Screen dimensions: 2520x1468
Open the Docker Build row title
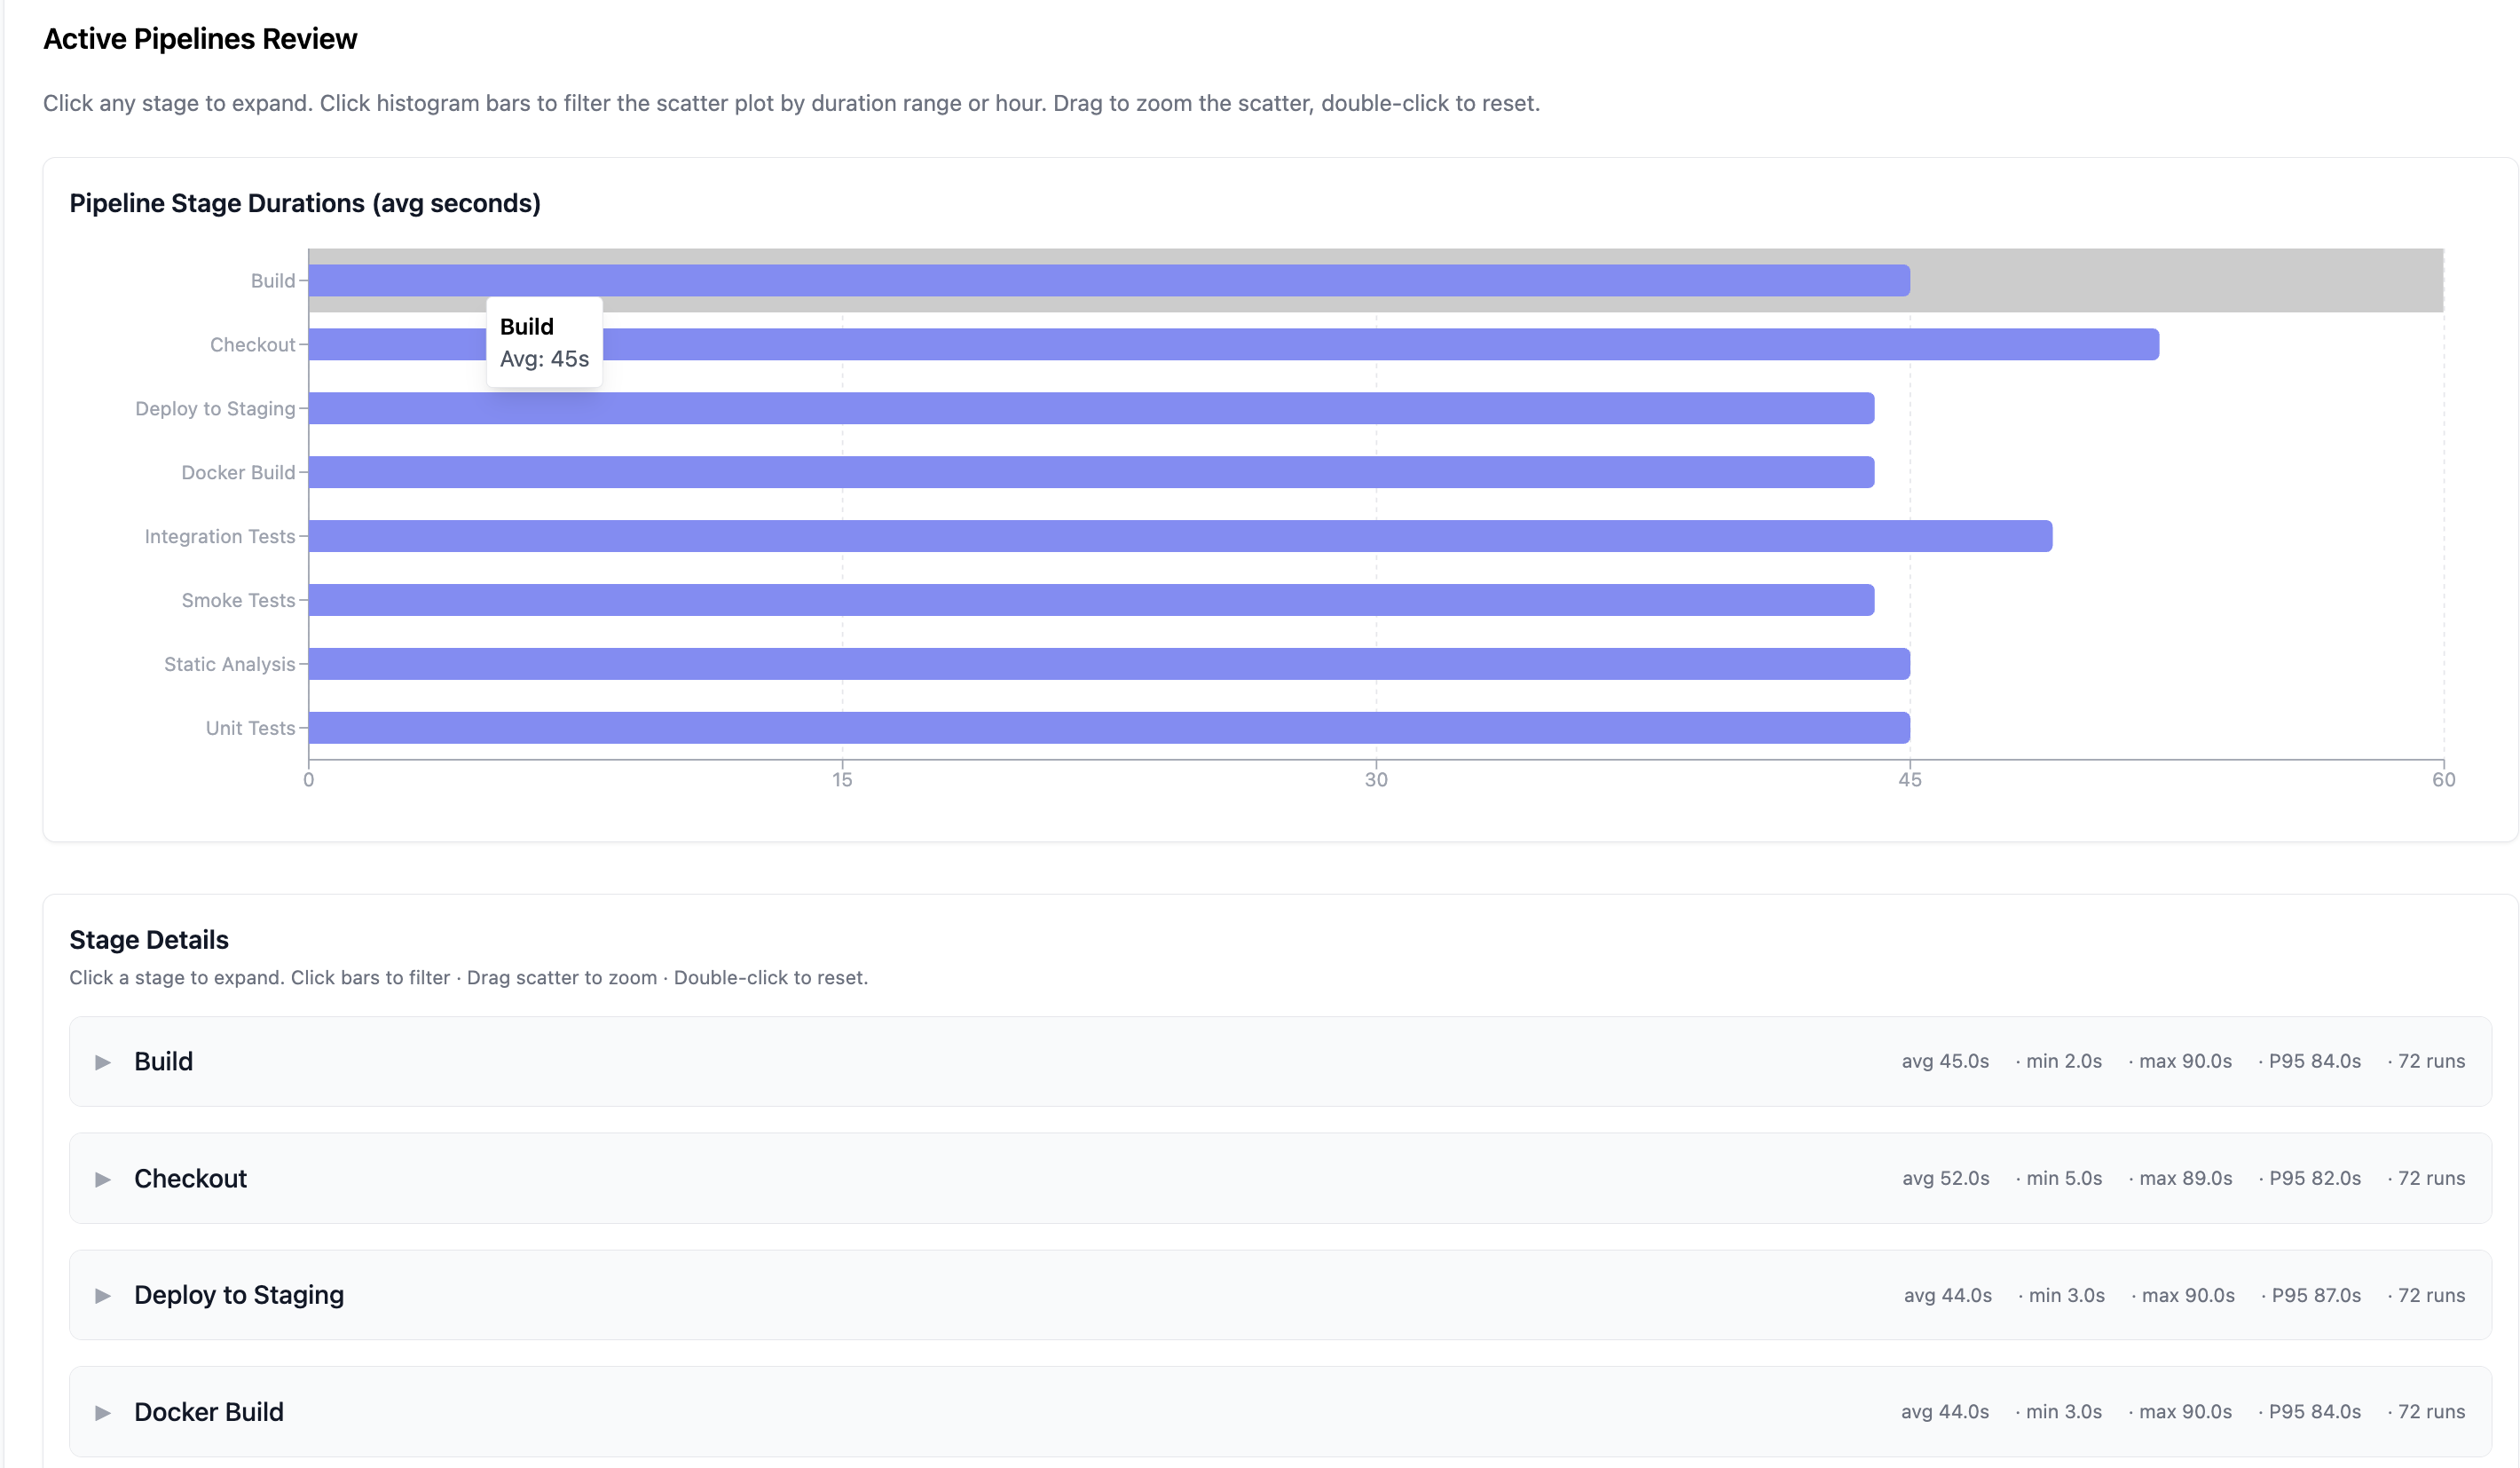[x=209, y=1413]
